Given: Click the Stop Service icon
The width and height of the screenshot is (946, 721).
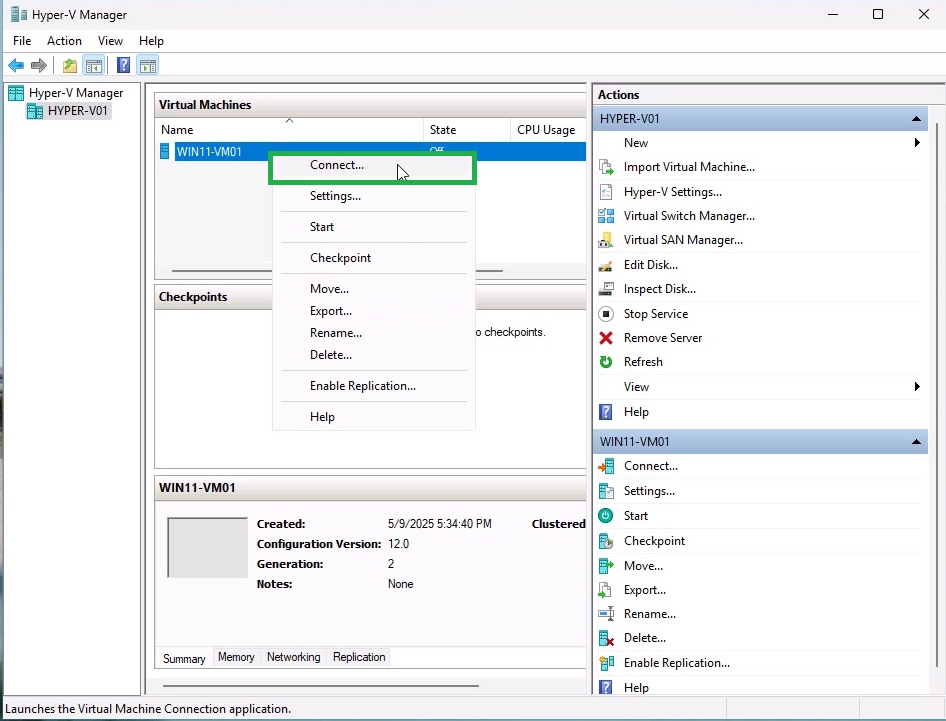Looking at the screenshot, I should 606,314.
